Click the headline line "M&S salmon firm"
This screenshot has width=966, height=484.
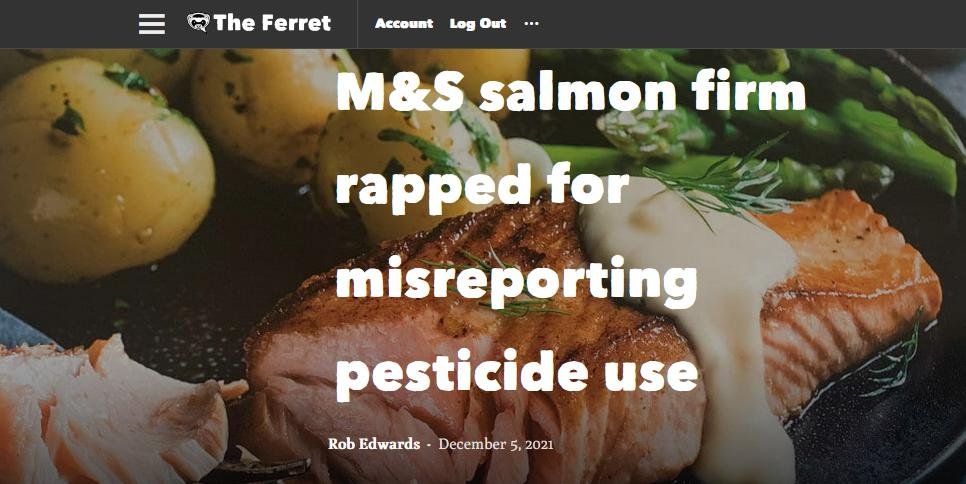pos(571,93)
